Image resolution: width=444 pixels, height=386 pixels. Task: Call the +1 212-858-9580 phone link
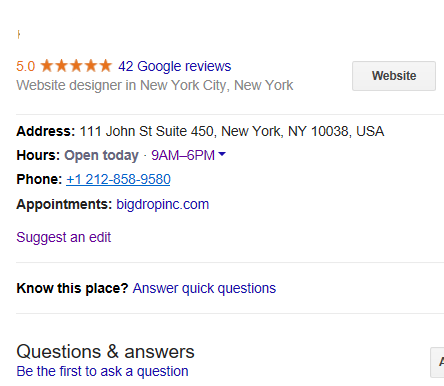coord(118,179)
